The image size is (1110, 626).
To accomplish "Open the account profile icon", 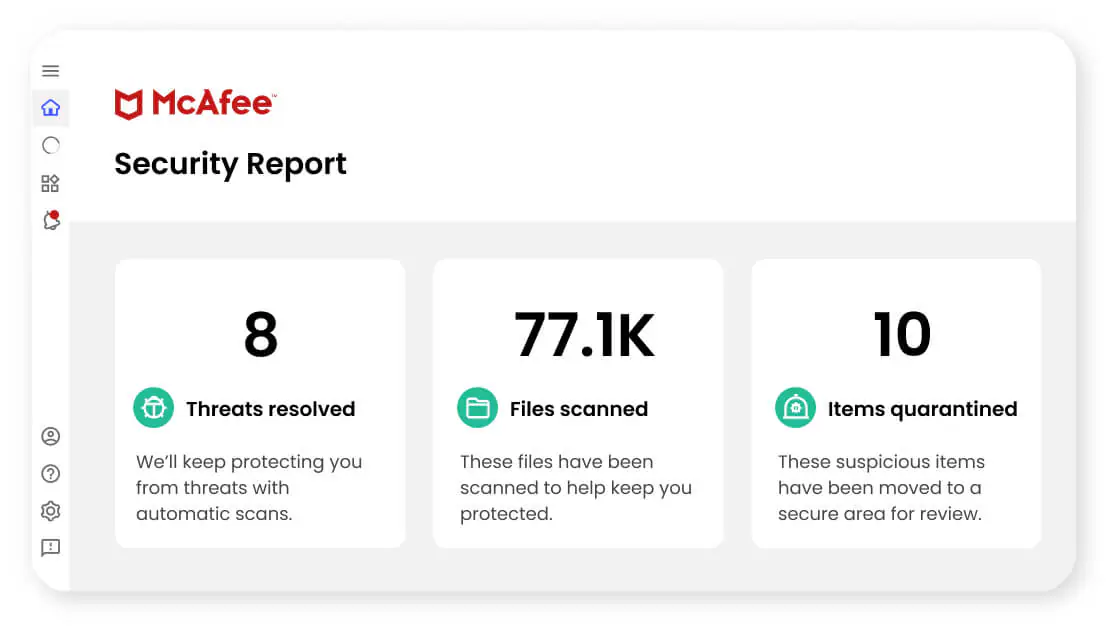I will 50,436.
